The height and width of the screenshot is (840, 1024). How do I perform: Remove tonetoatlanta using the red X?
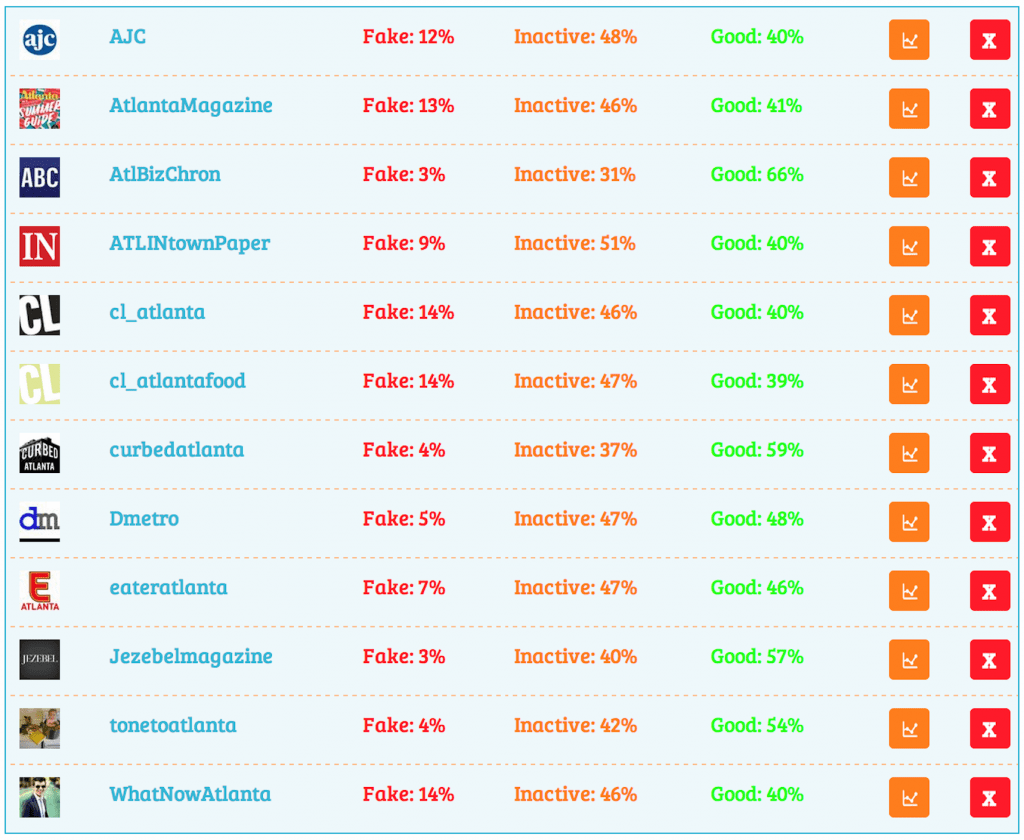pos(989,729)
